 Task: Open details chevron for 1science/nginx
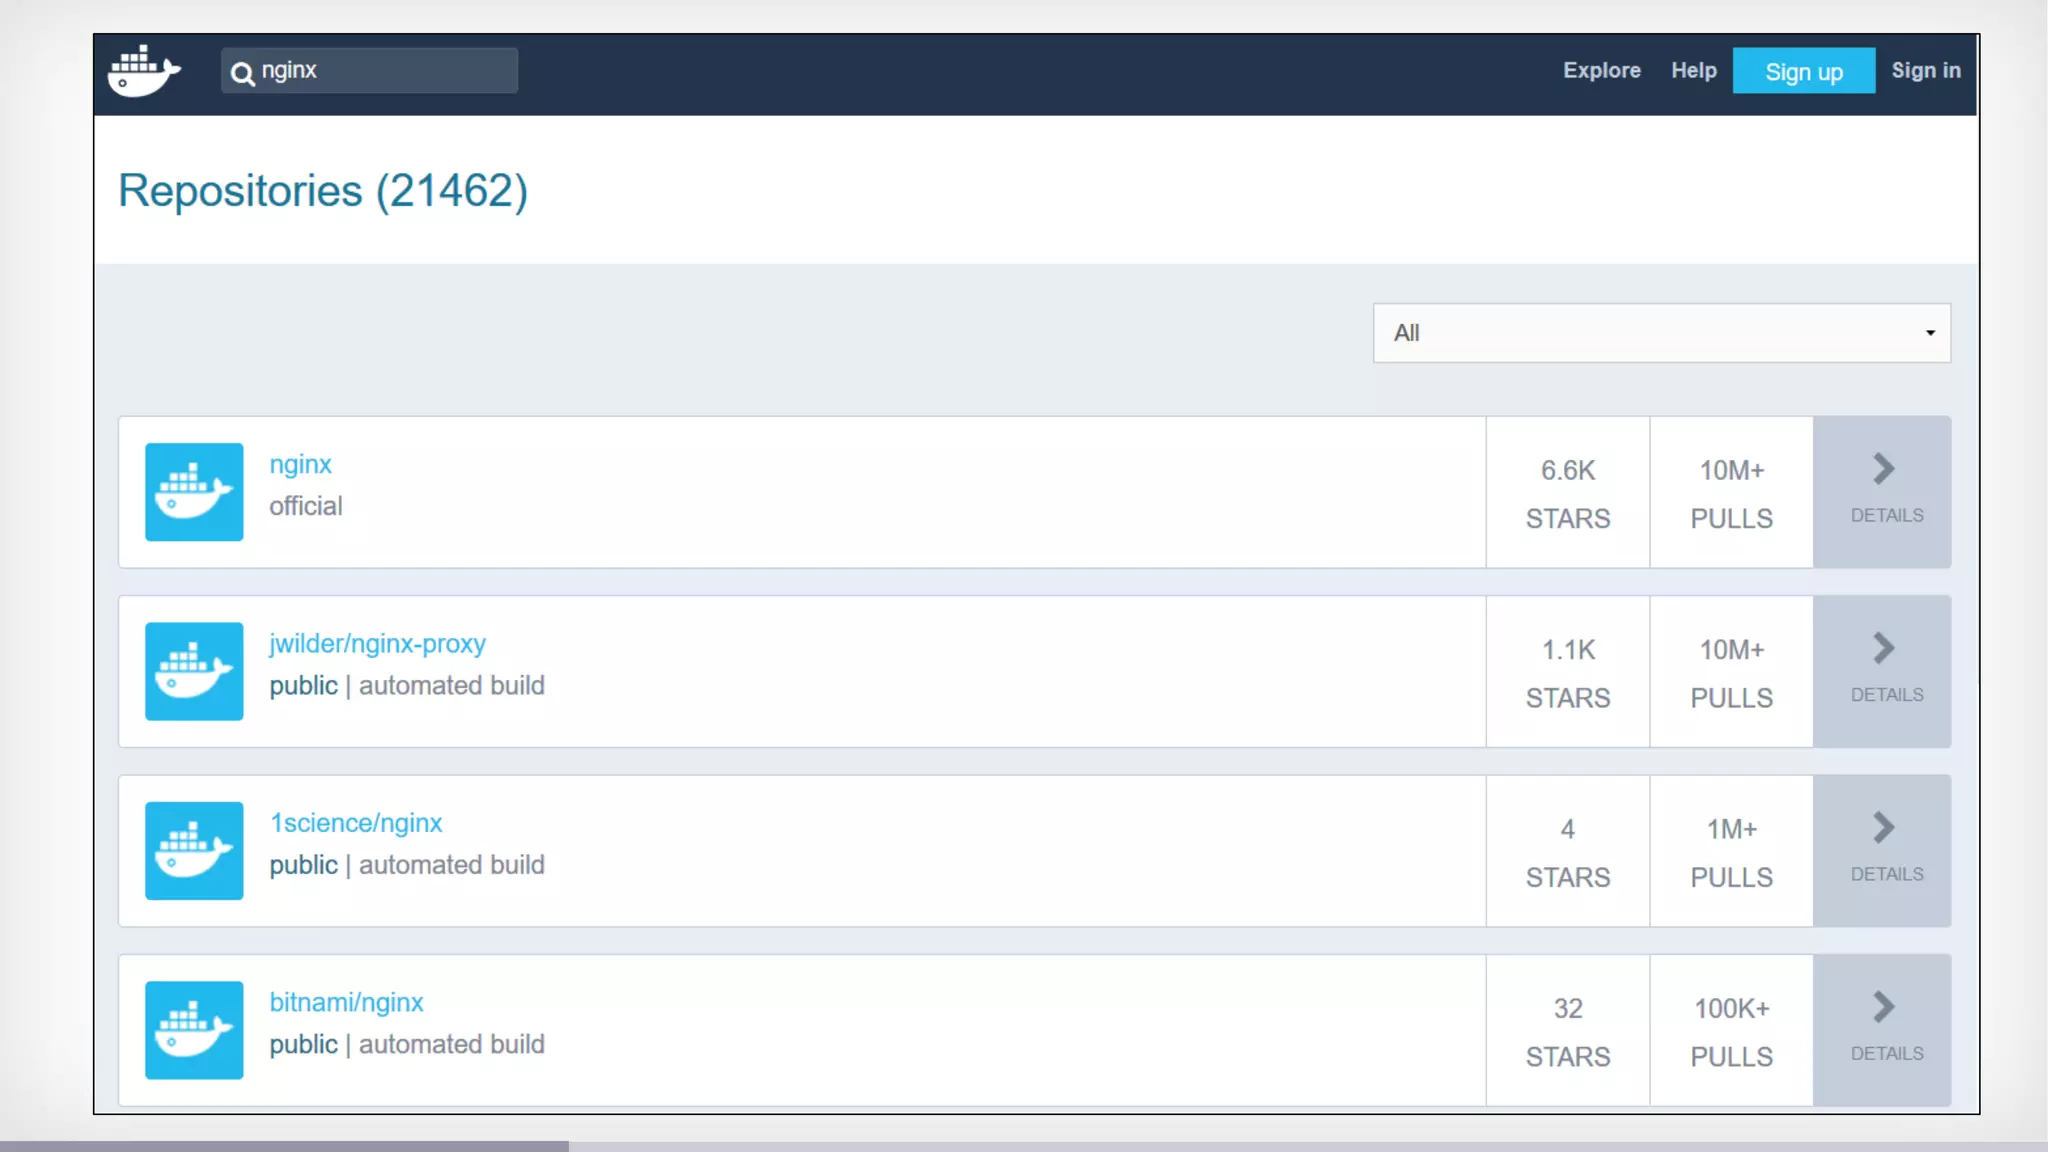[x=1883, y=828]
